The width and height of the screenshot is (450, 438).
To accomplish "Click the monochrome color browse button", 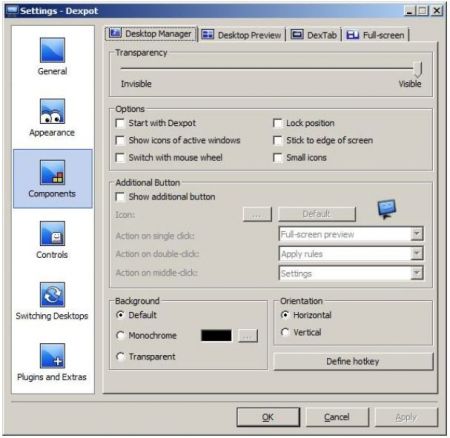I will coord(248,336).
